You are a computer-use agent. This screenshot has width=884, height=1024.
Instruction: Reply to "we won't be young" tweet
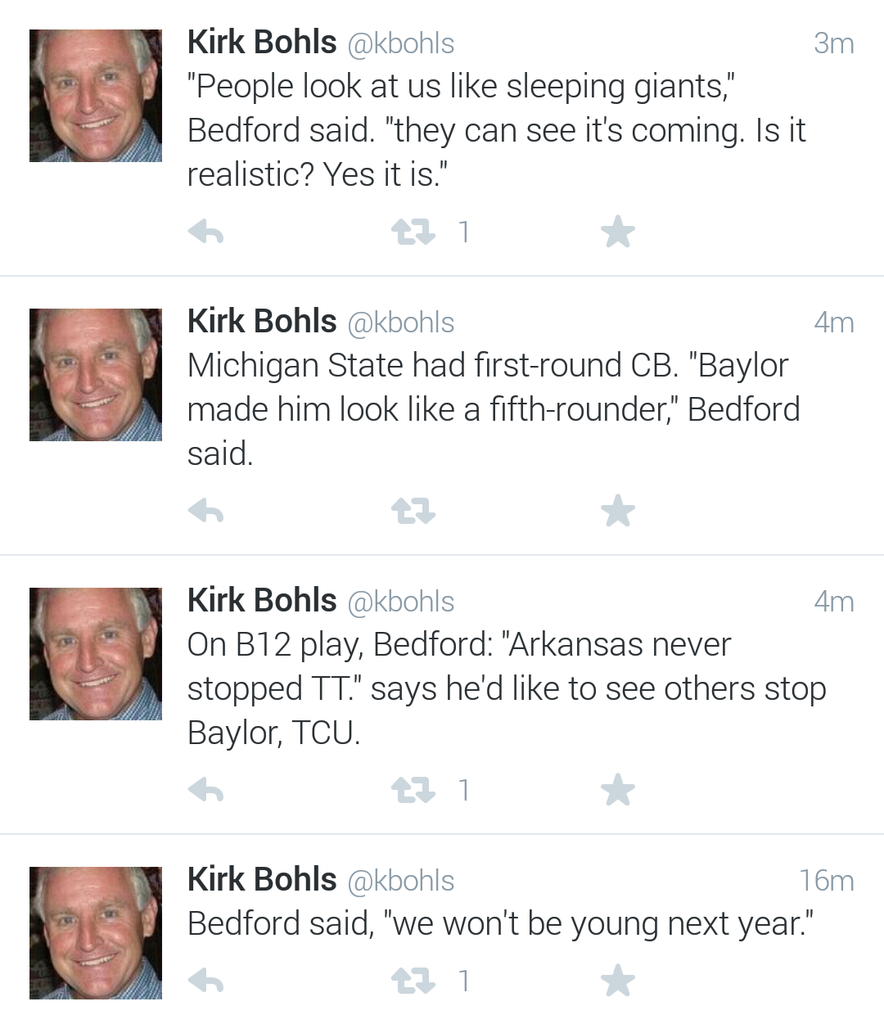(x=205, y=981)
